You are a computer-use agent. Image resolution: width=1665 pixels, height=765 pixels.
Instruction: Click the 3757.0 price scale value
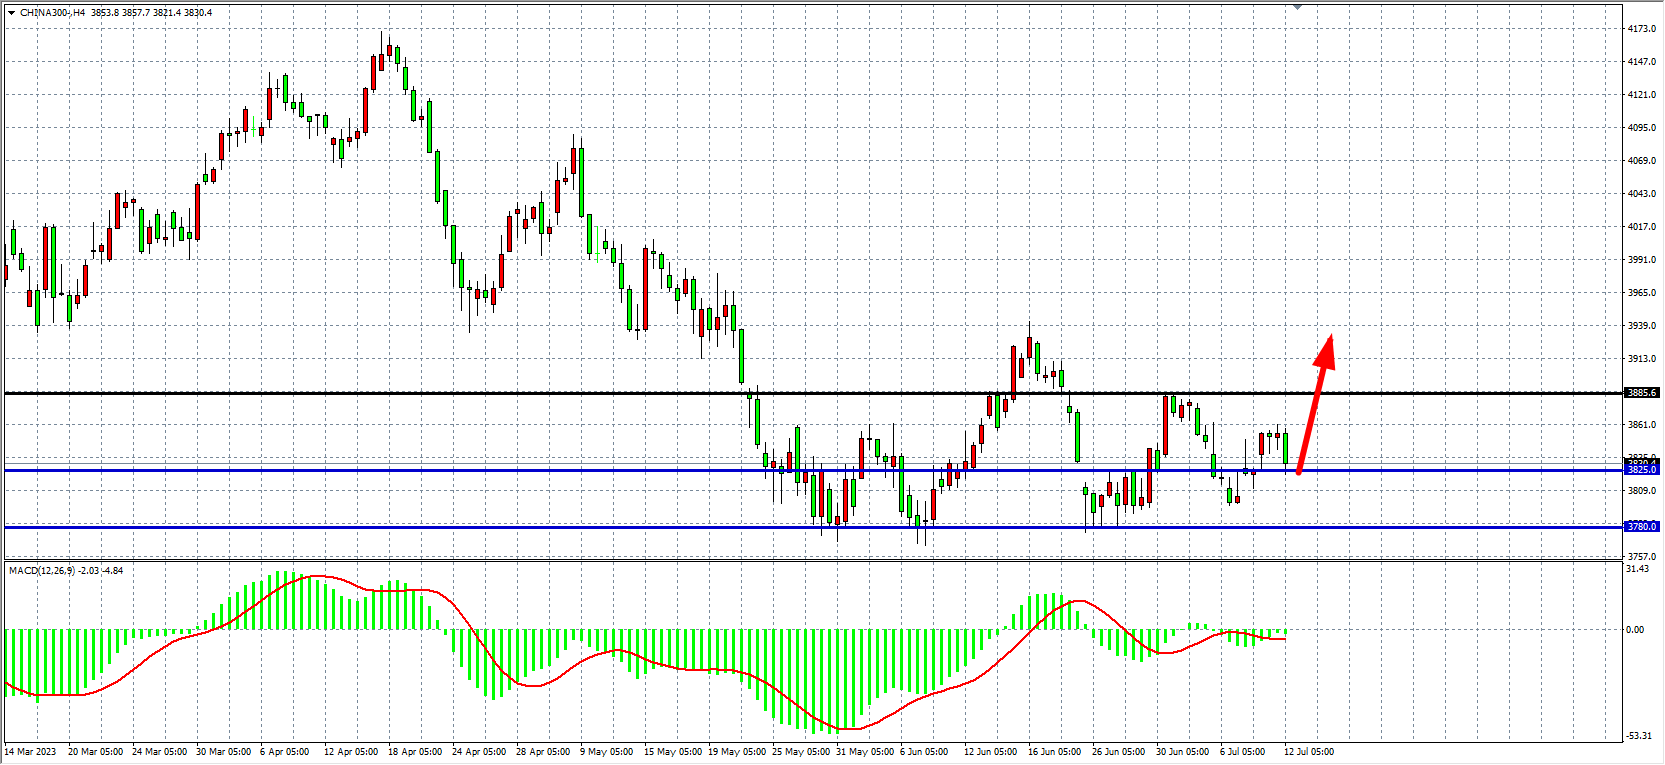tap(1641, 556)
